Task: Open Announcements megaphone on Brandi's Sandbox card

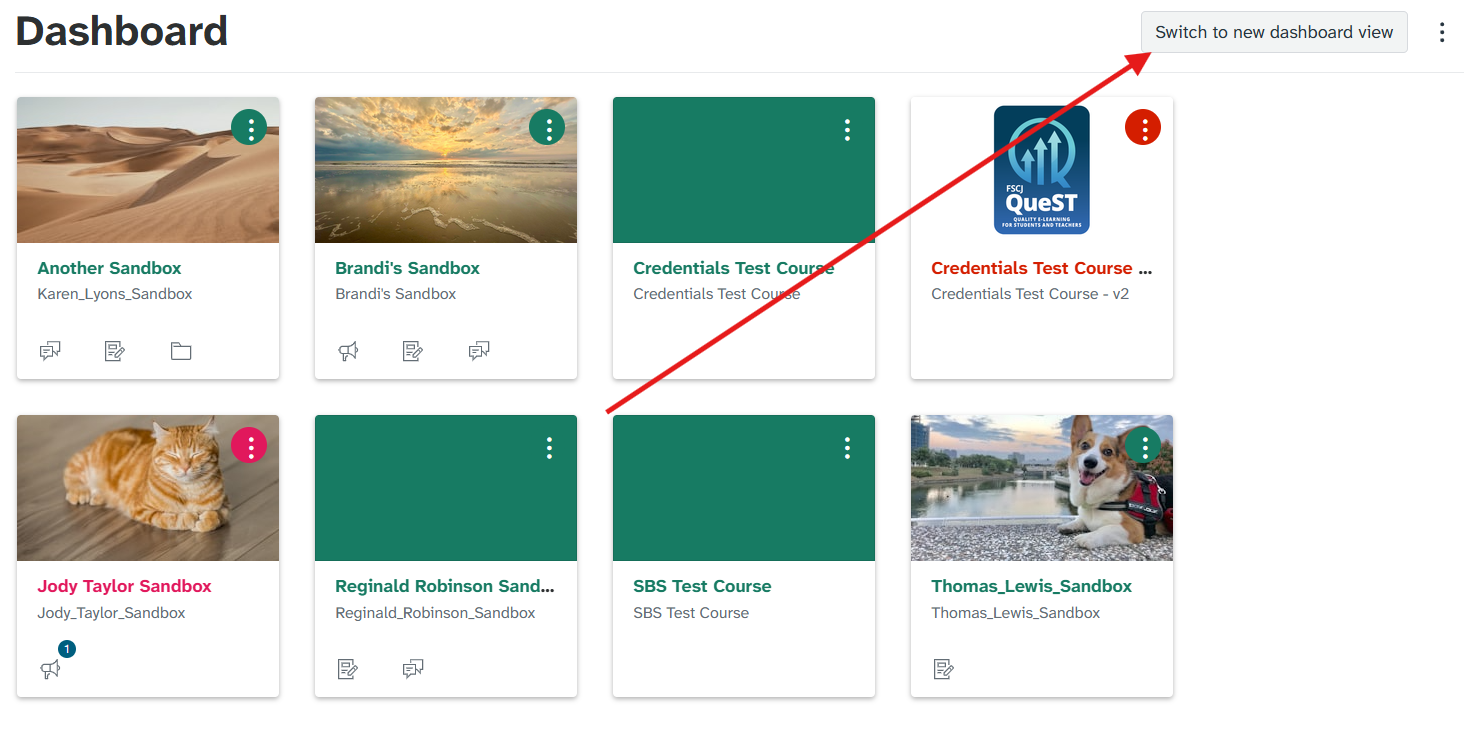Action: pos(348,351)
